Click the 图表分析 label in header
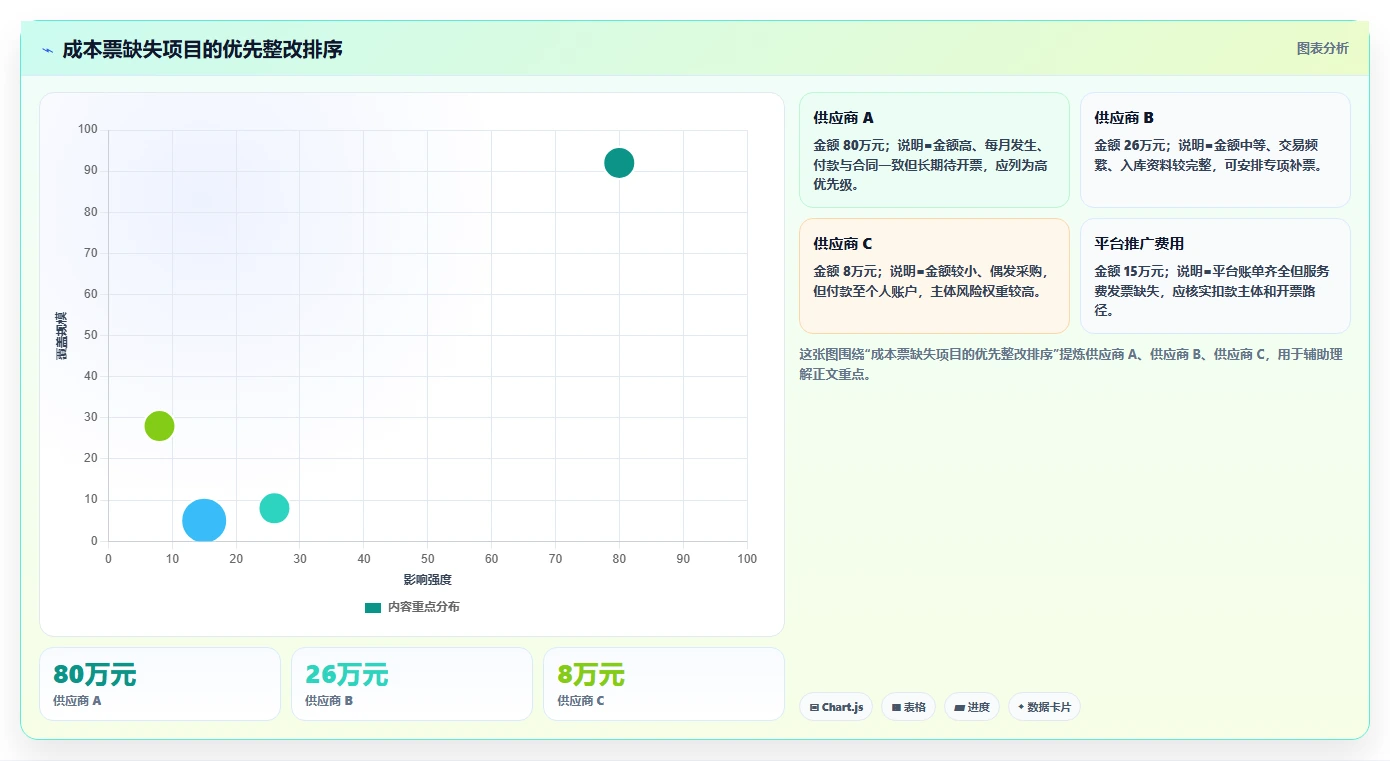 click(x=1322, y=48)
